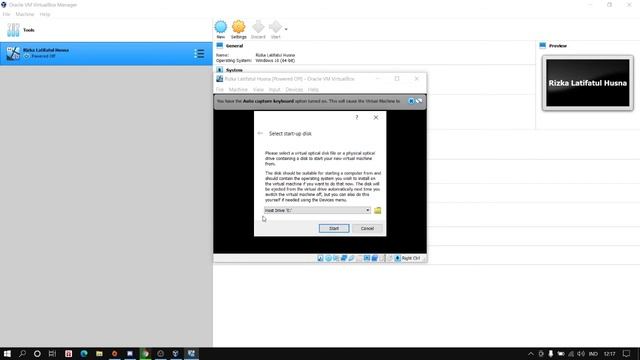Expand the Start button dropdown arrow
The height and width of the screenshot is (360, 640).
coord(286,29)
